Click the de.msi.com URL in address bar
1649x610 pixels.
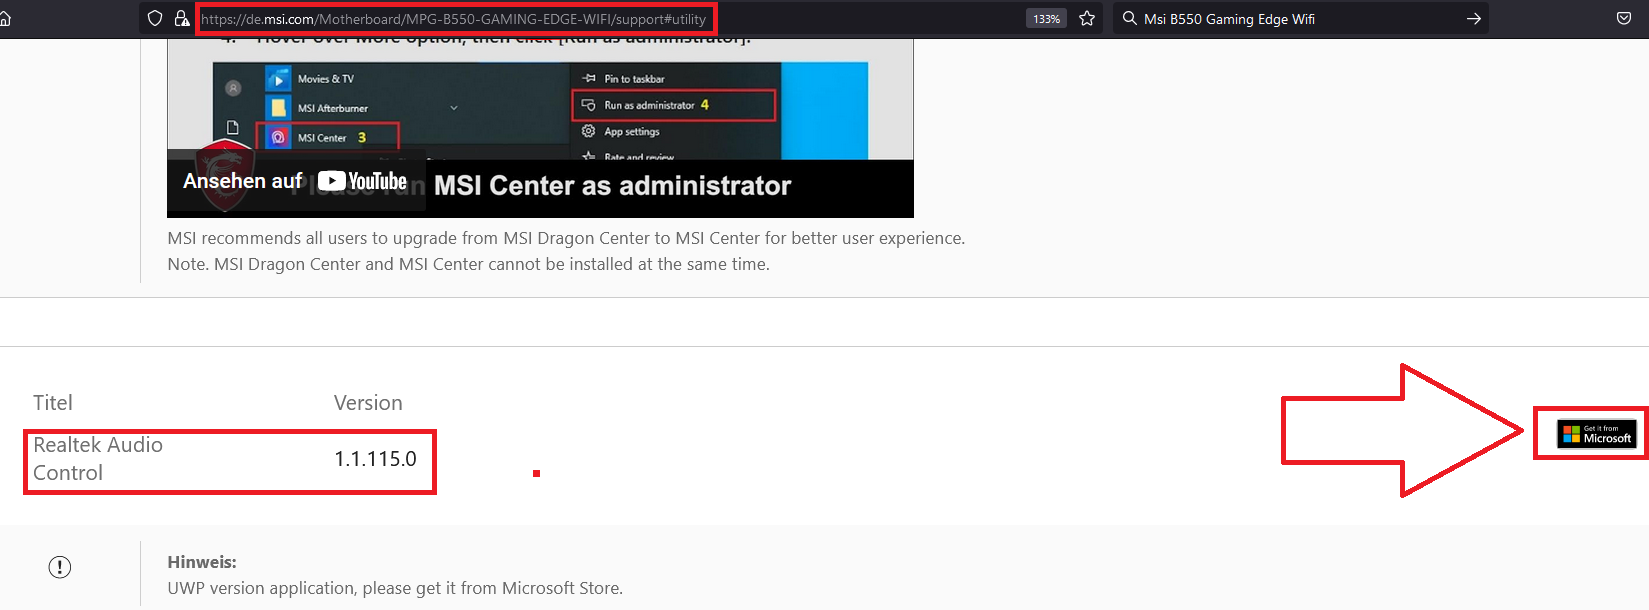point(454,19)
